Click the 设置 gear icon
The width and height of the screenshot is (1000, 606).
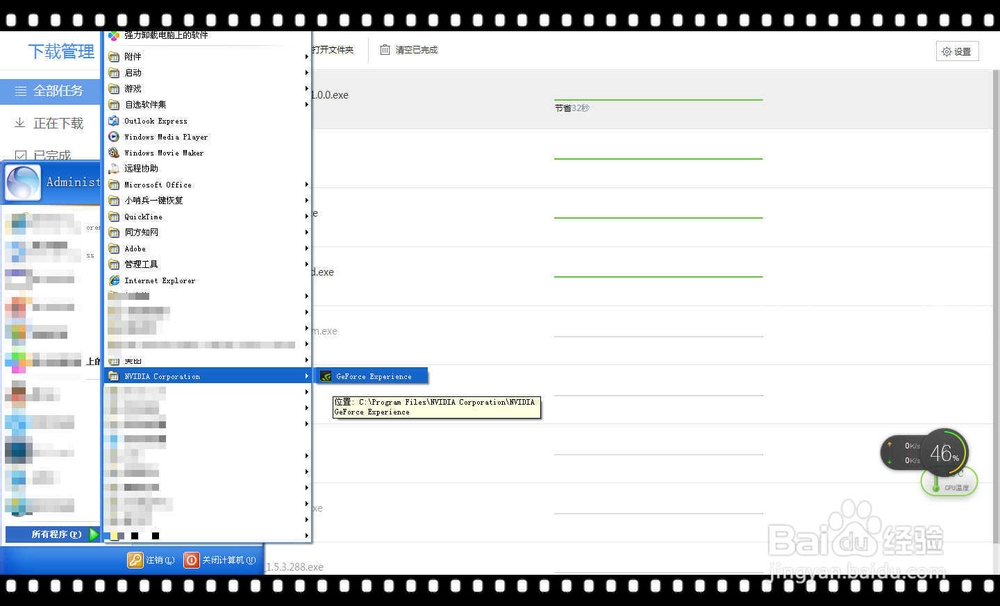(x=946, y=52)
